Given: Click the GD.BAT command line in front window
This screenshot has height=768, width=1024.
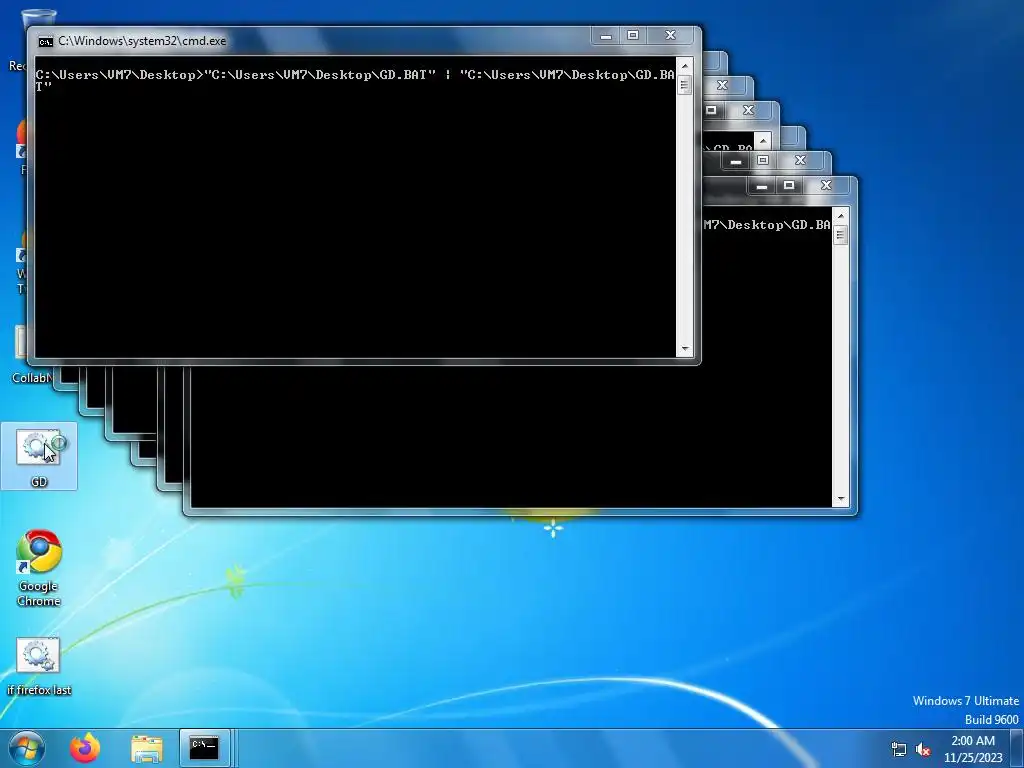Looking at the screenshot, I should pos(355,80).
